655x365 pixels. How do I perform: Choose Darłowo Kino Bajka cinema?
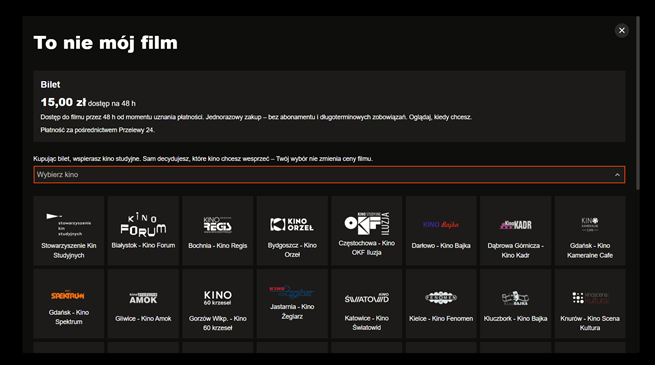(x=441, y=231)
